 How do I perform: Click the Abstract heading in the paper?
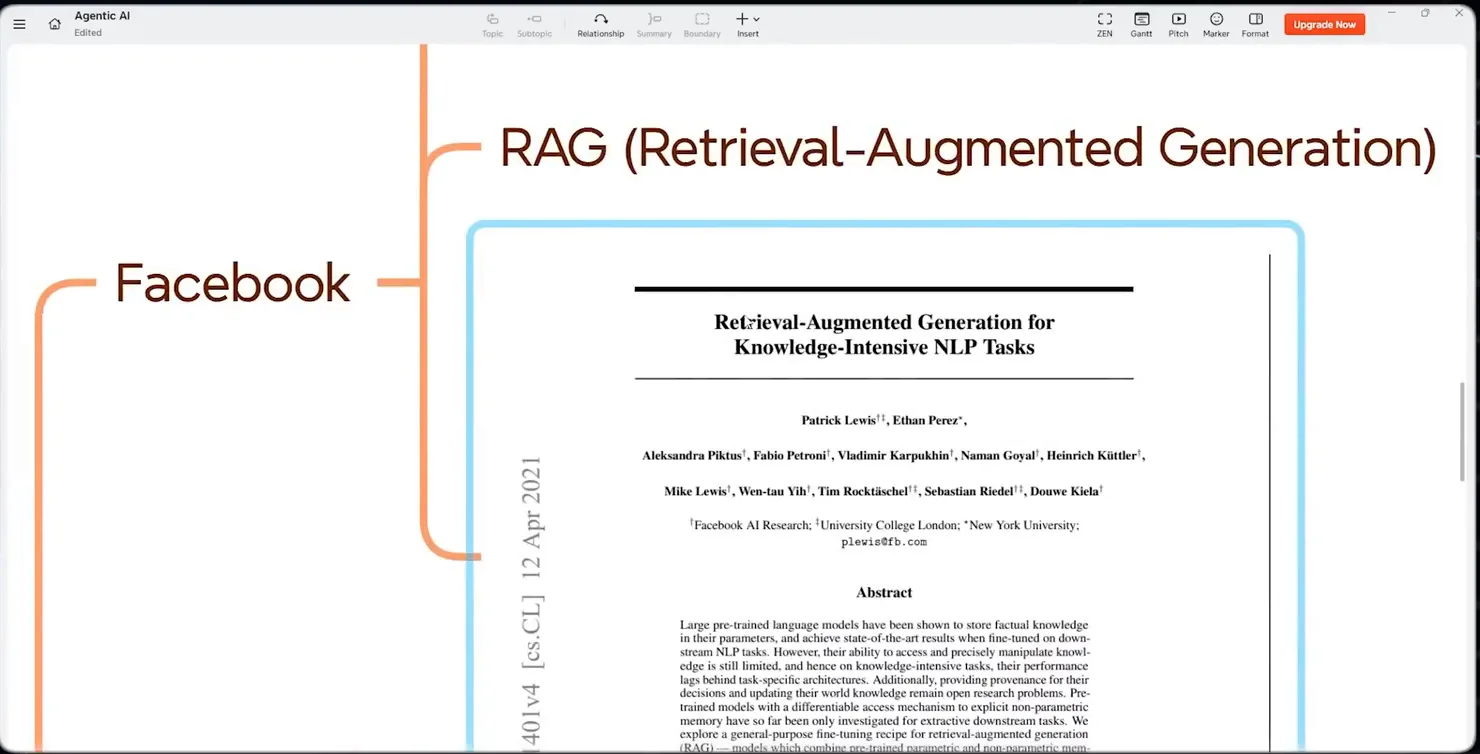(x=884, y=592)
